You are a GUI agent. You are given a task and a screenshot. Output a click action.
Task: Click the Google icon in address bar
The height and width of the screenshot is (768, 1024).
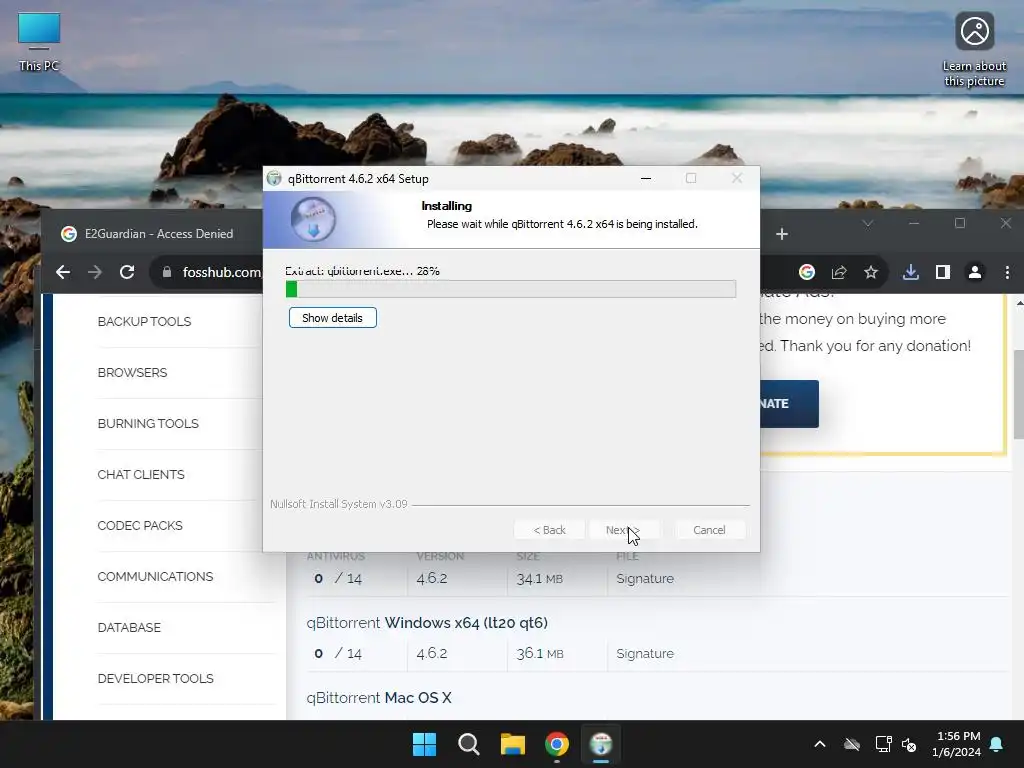click(x=807, y=272)
